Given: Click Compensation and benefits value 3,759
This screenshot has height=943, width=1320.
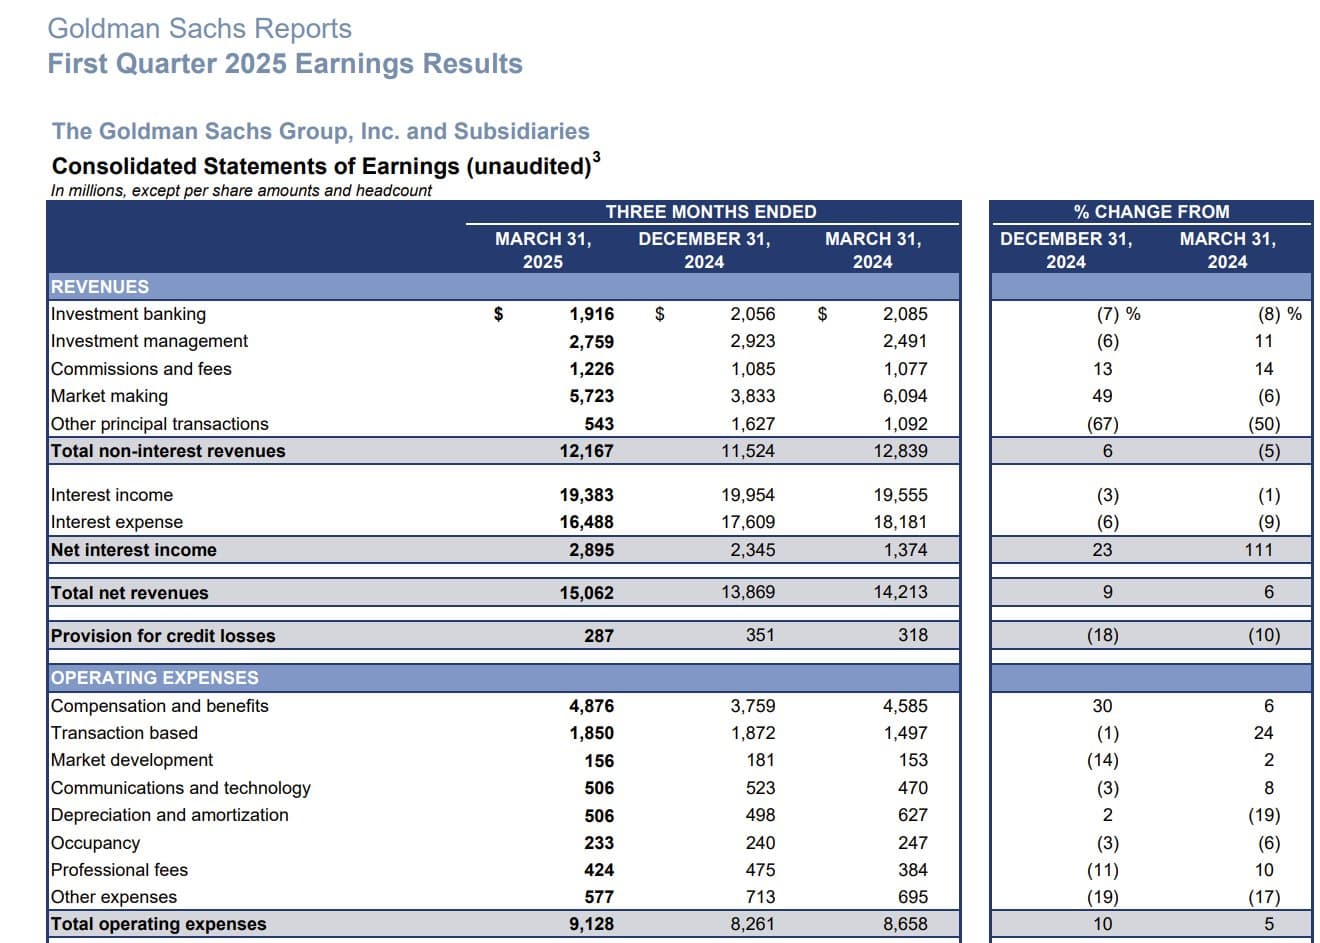Looking at the screenshot, I should [x=752, y=706].
